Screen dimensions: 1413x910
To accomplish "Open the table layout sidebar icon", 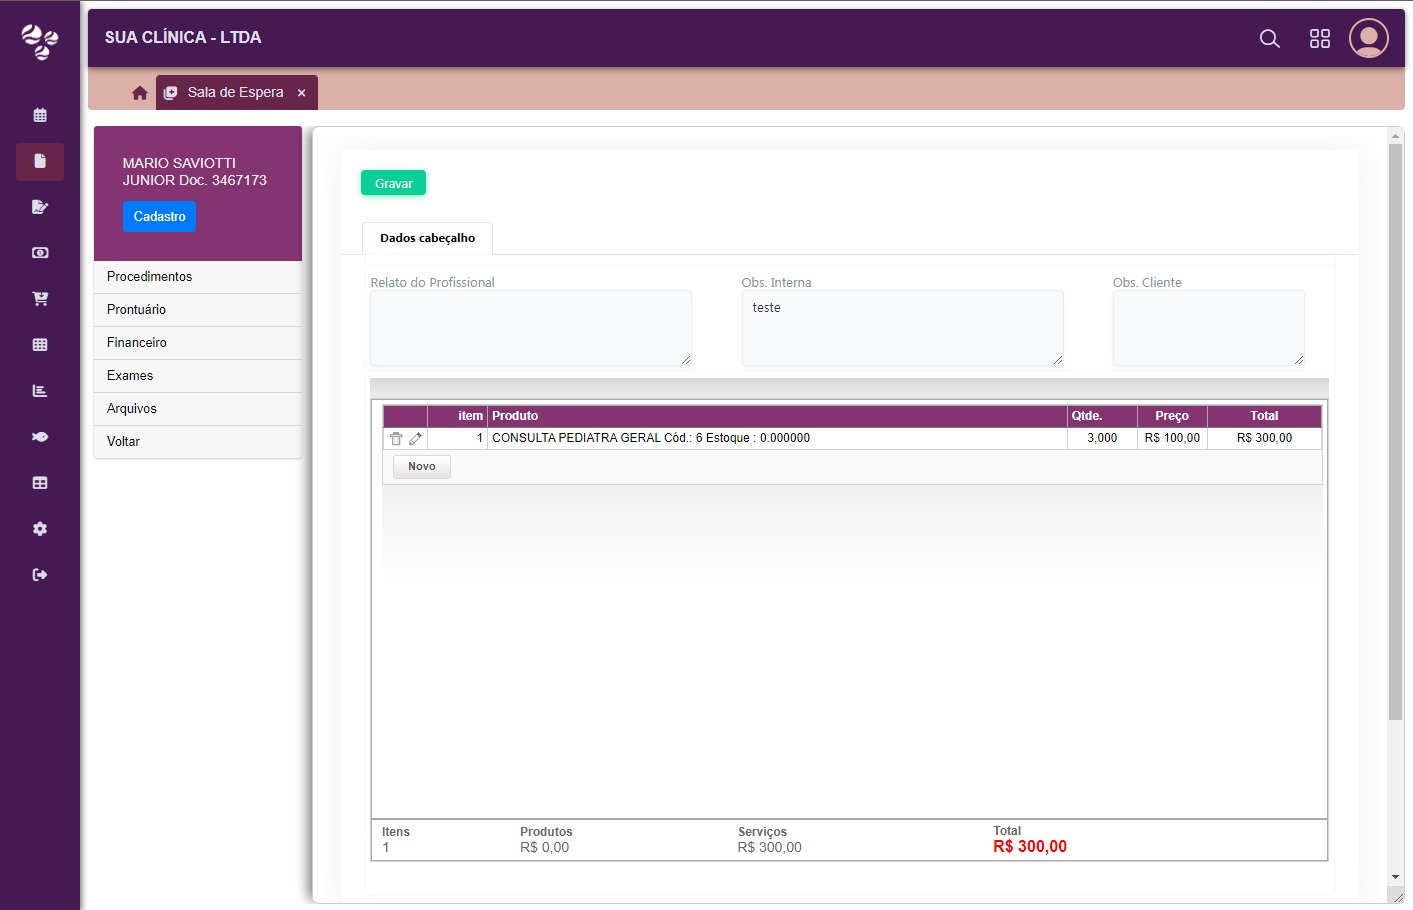I will tap(40, 483).
